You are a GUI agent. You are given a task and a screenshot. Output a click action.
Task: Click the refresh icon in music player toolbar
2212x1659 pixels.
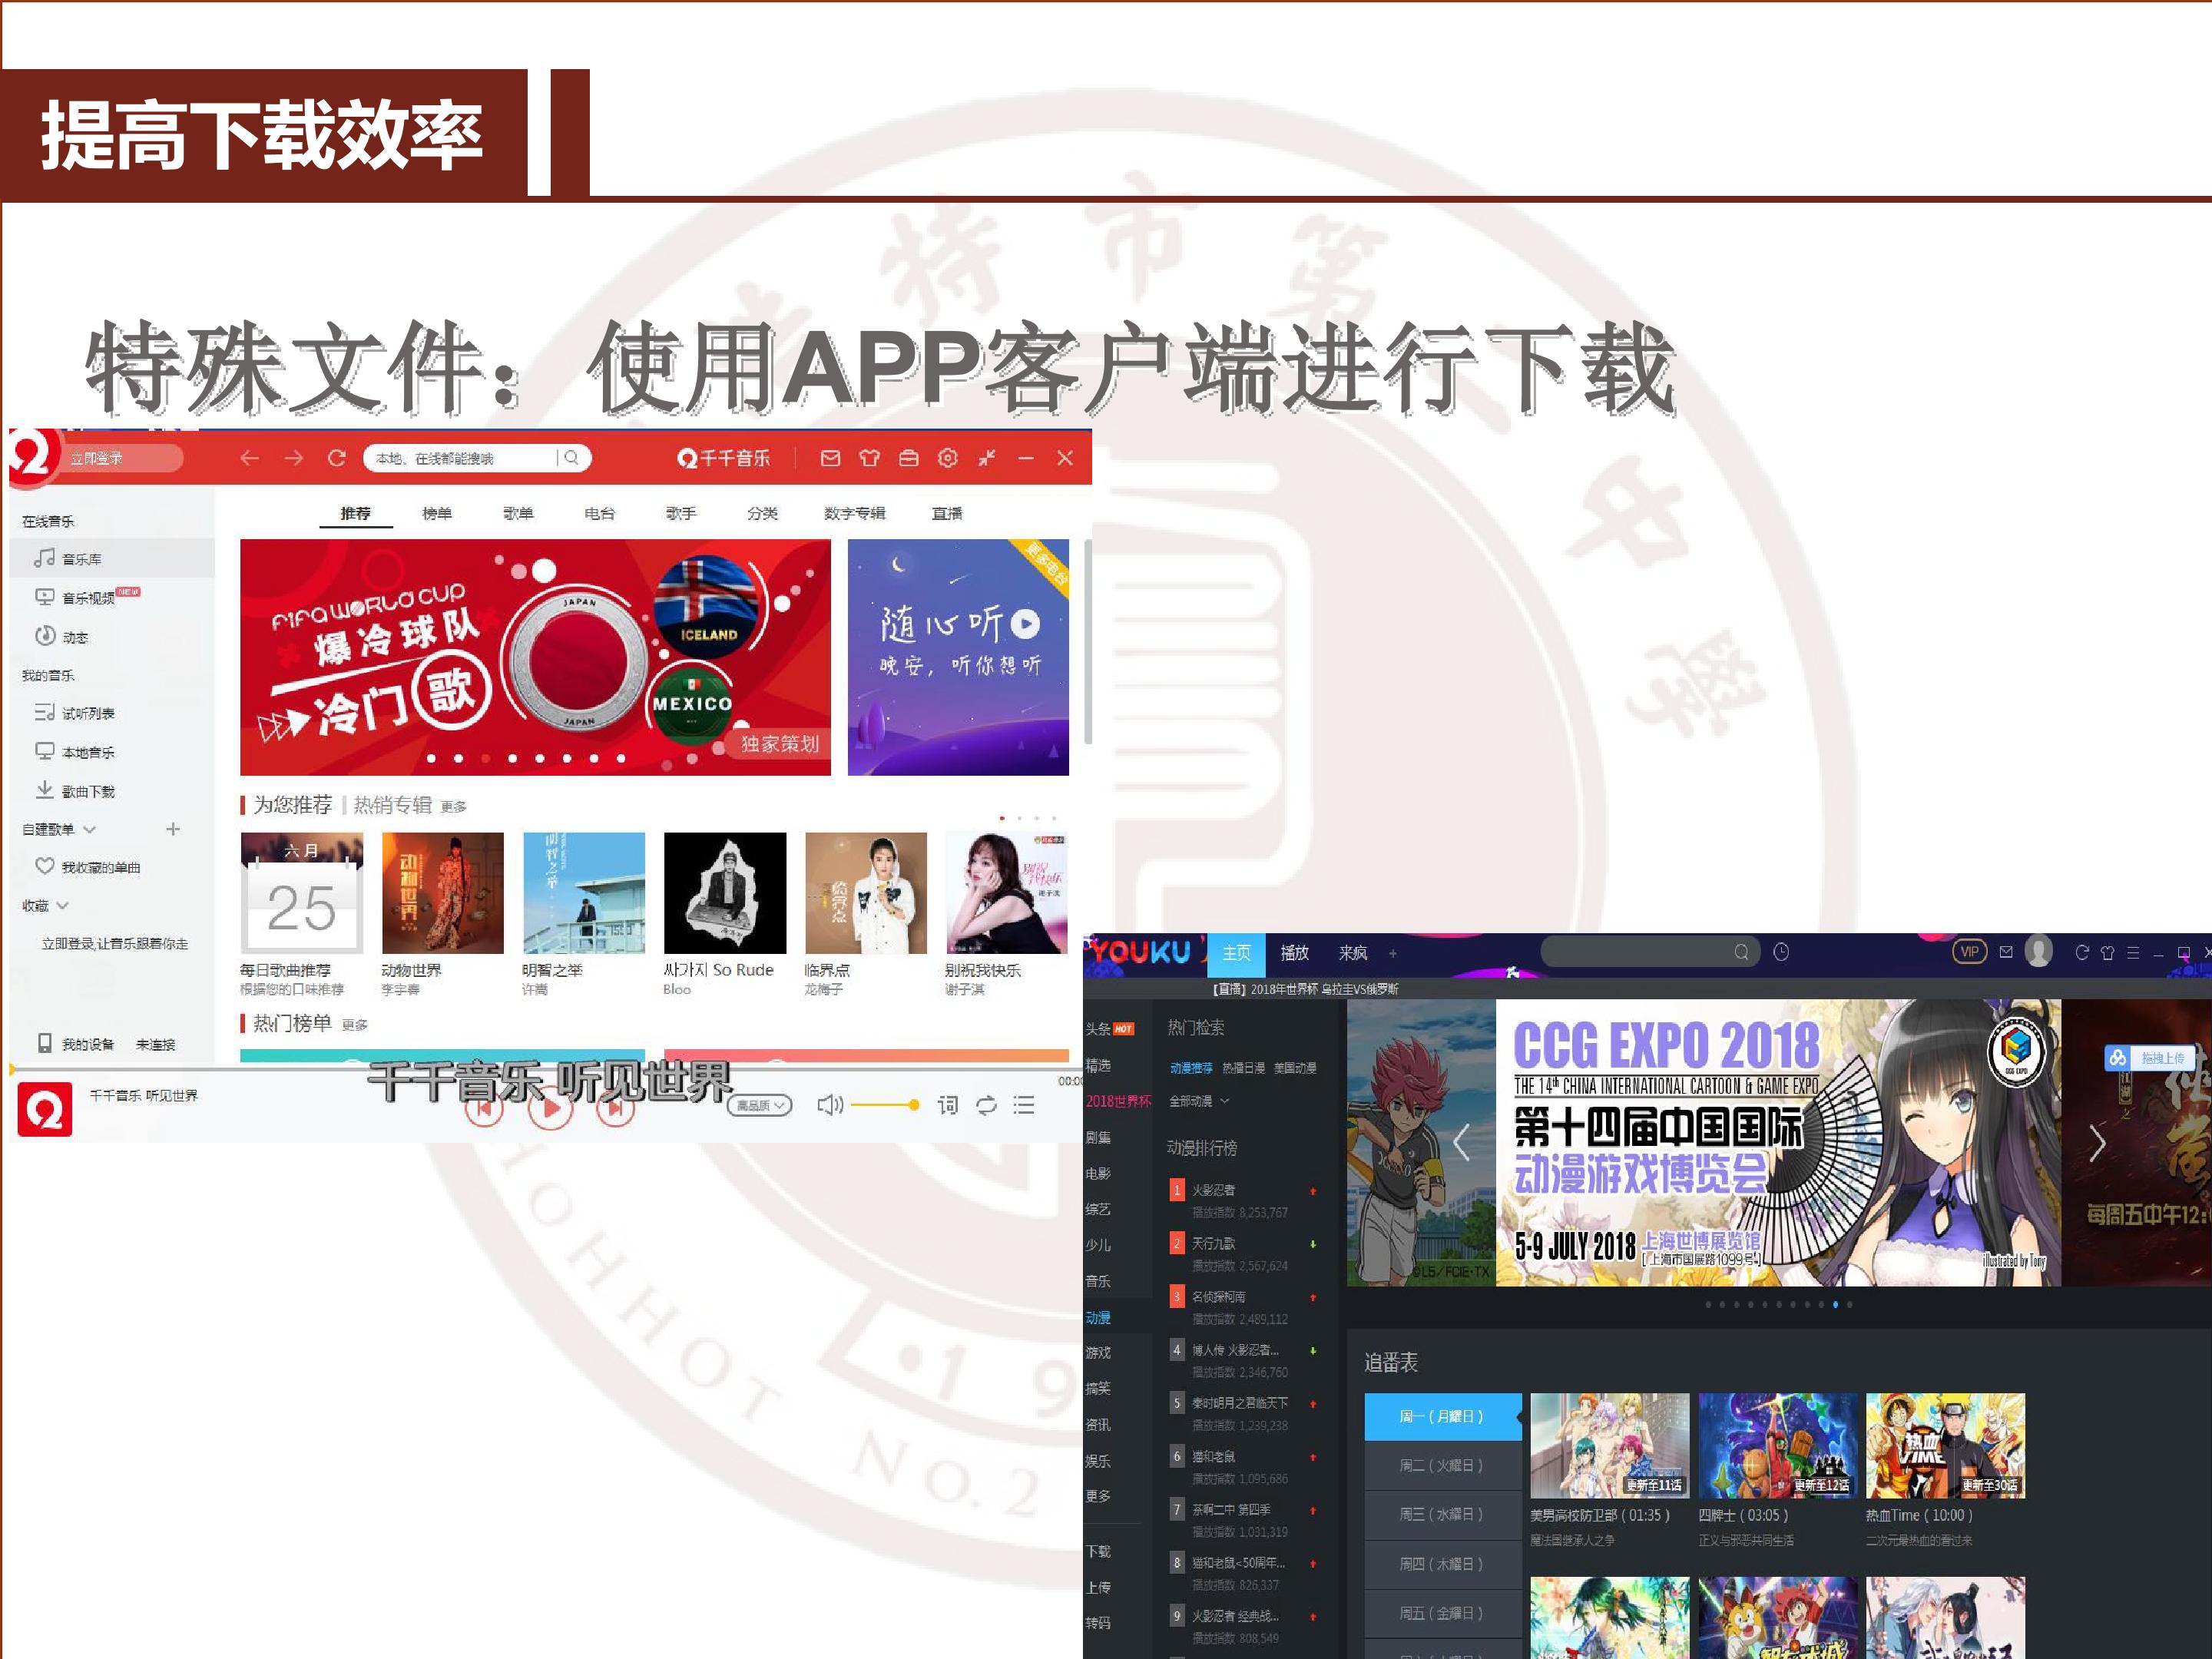point(337,458)
